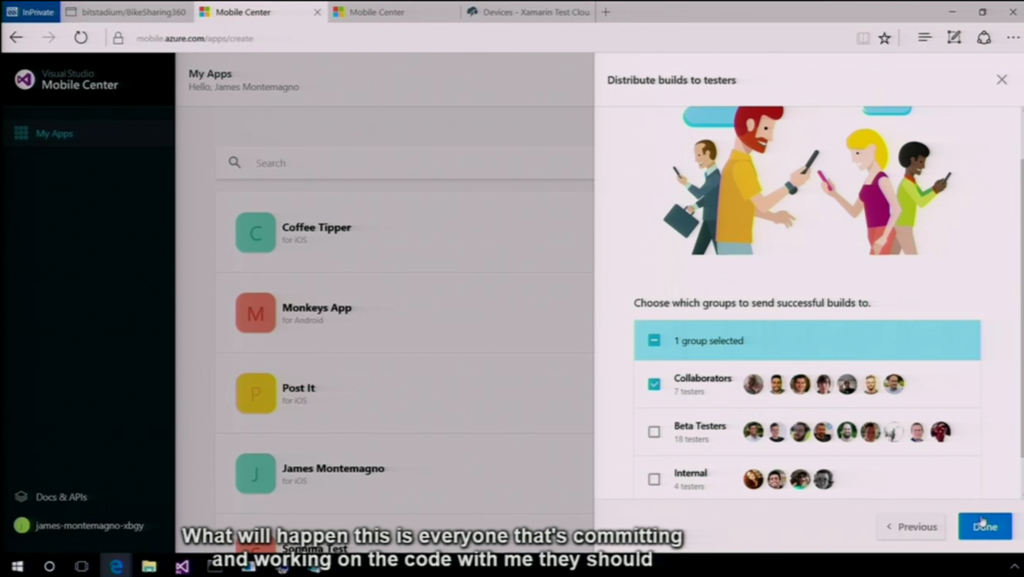1024x577 pixels.
Task: Open the Monkeys App entry
Action: click(x=405, y=313)
